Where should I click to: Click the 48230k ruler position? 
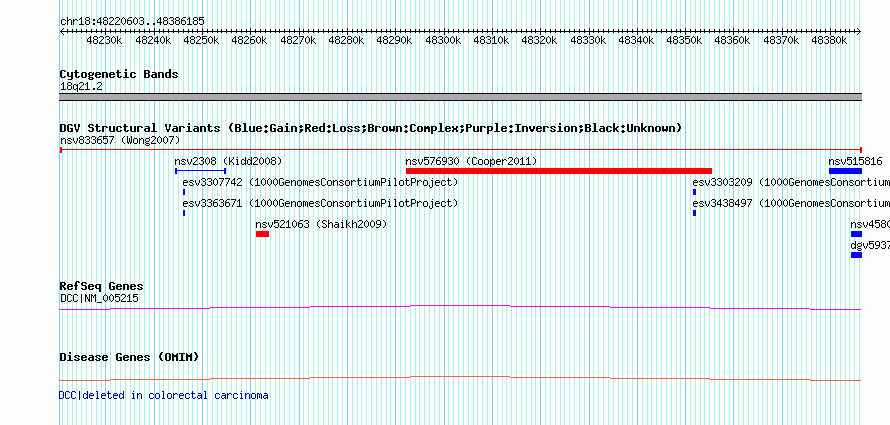(x=104, y=41)
